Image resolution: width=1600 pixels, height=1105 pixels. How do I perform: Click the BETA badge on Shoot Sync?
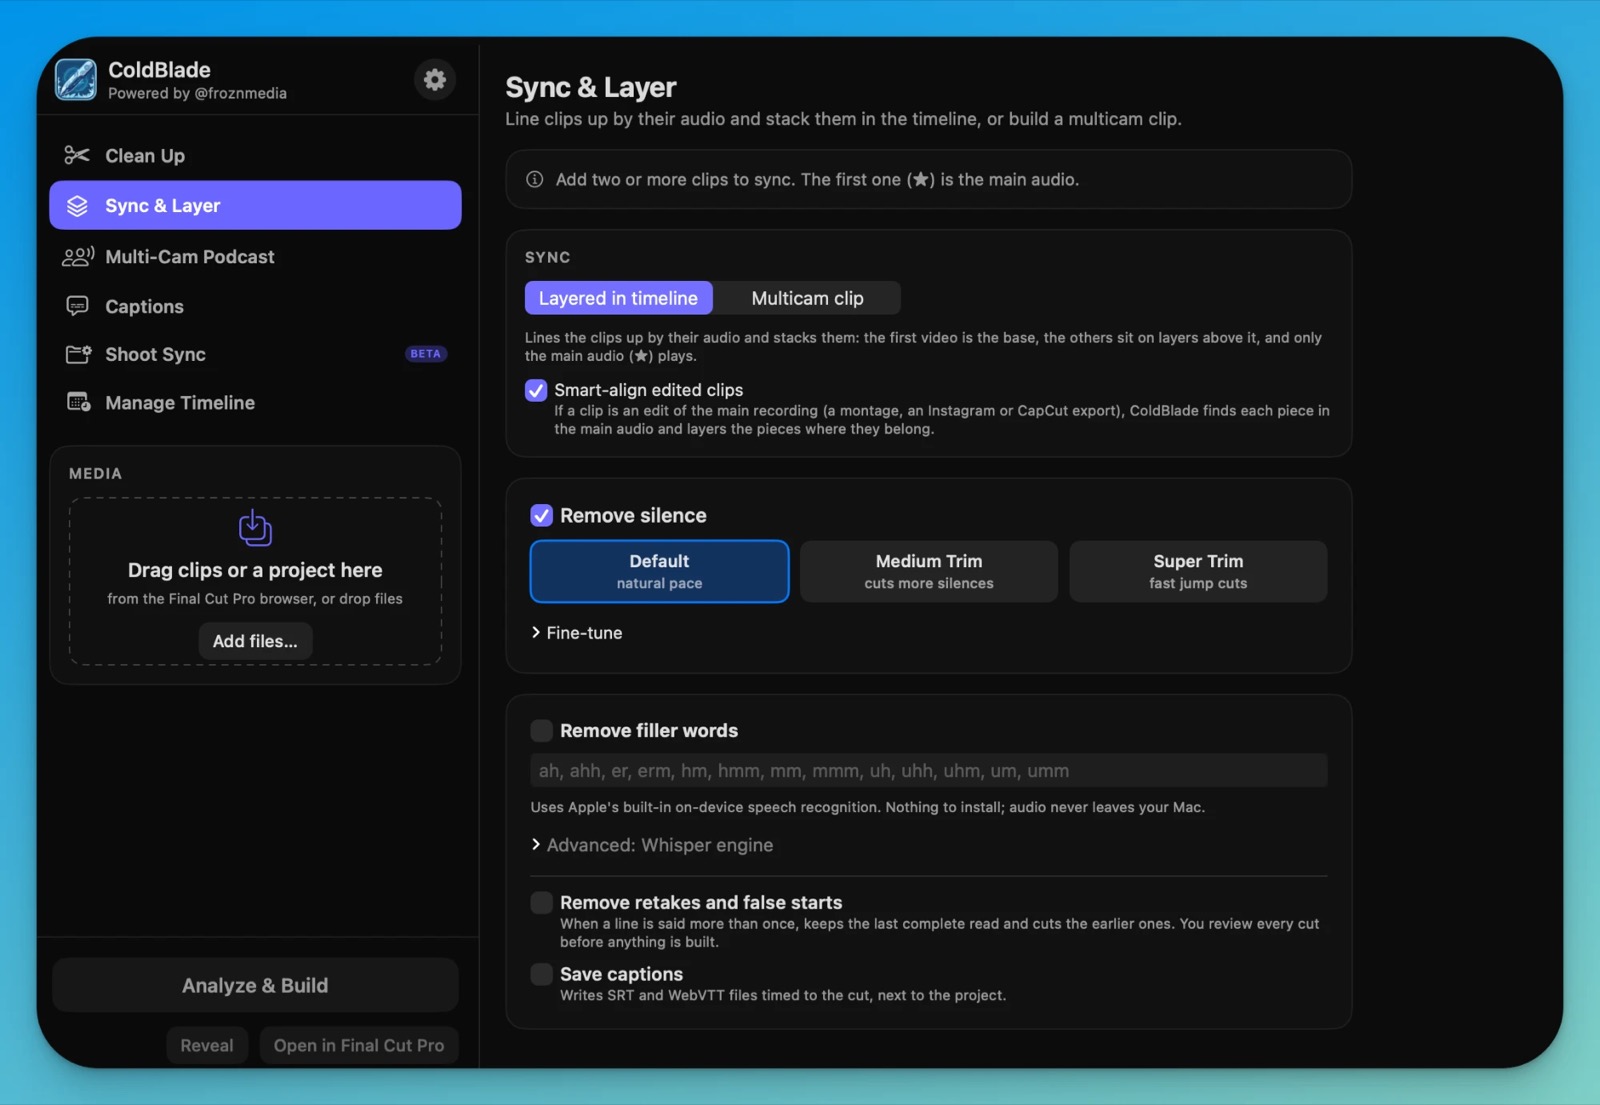click(x=426, y=354)
